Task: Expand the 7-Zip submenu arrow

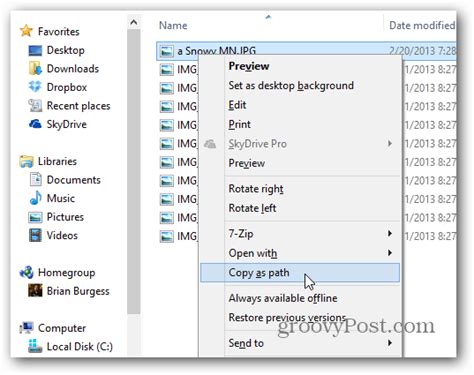Action: tap(389, 233)
